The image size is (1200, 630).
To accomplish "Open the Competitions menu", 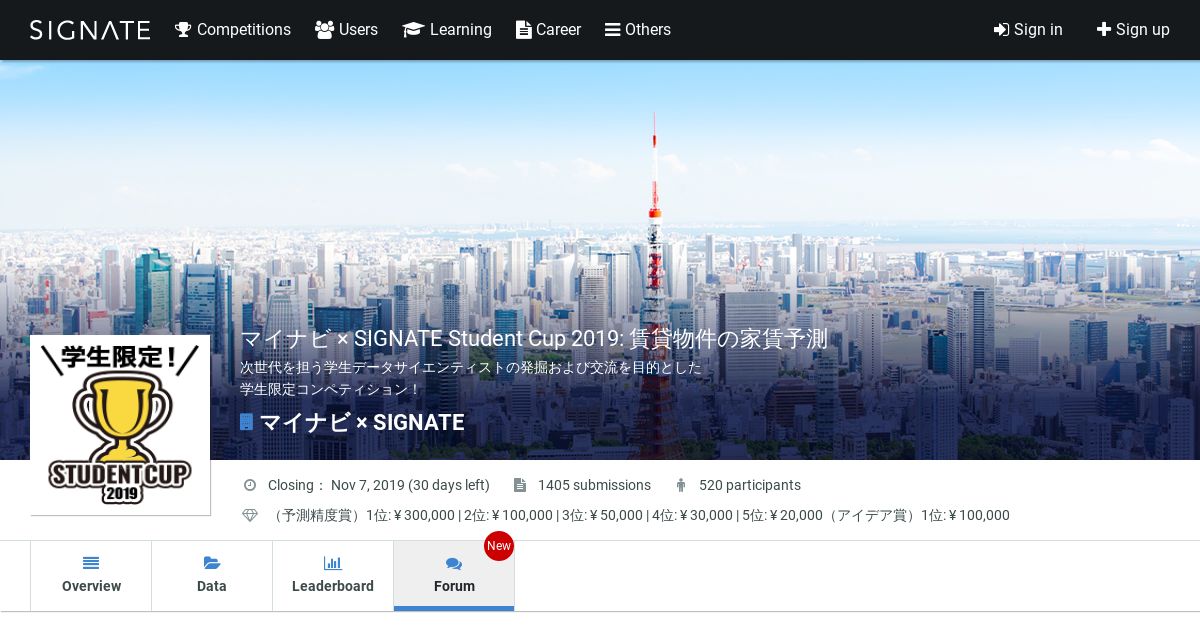I will (233, 30).
